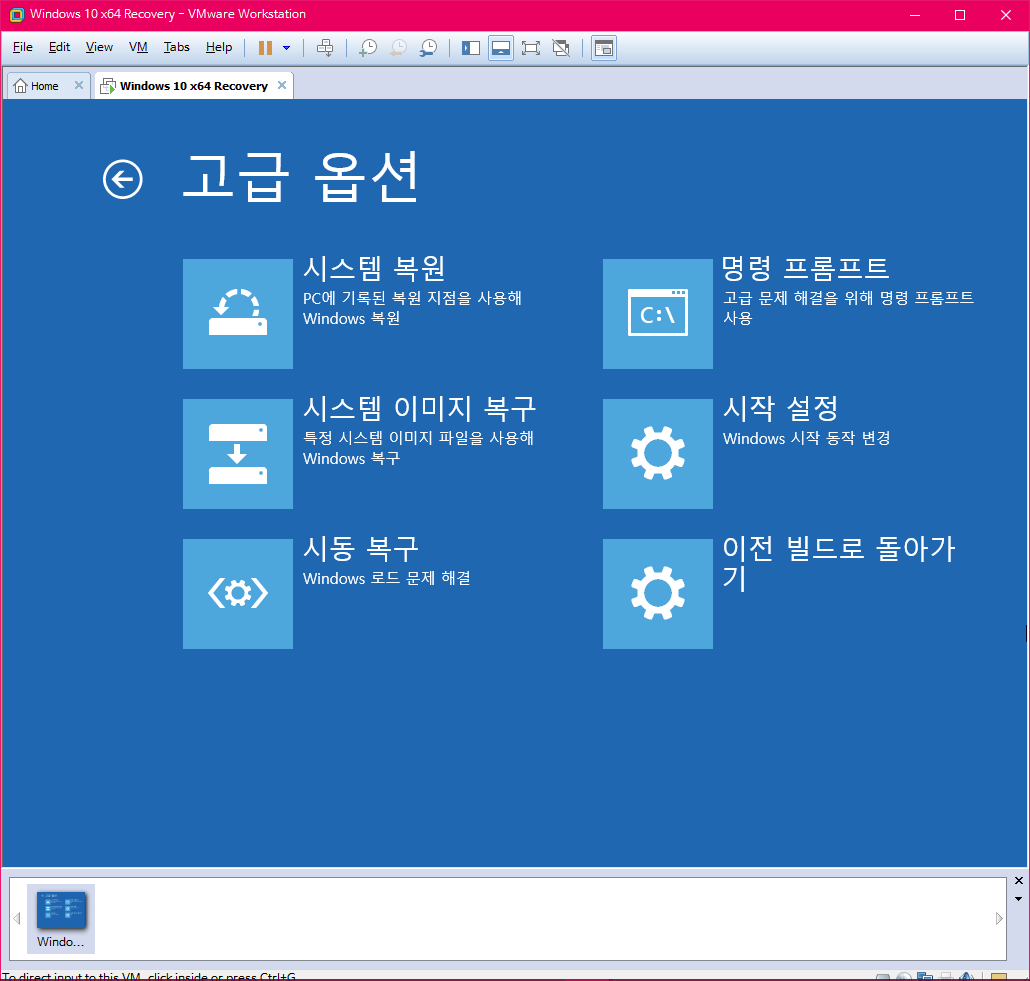Enter Unity mode
Image resolution: width=1030 pixels, height=981 pixels.
[561, 48]
